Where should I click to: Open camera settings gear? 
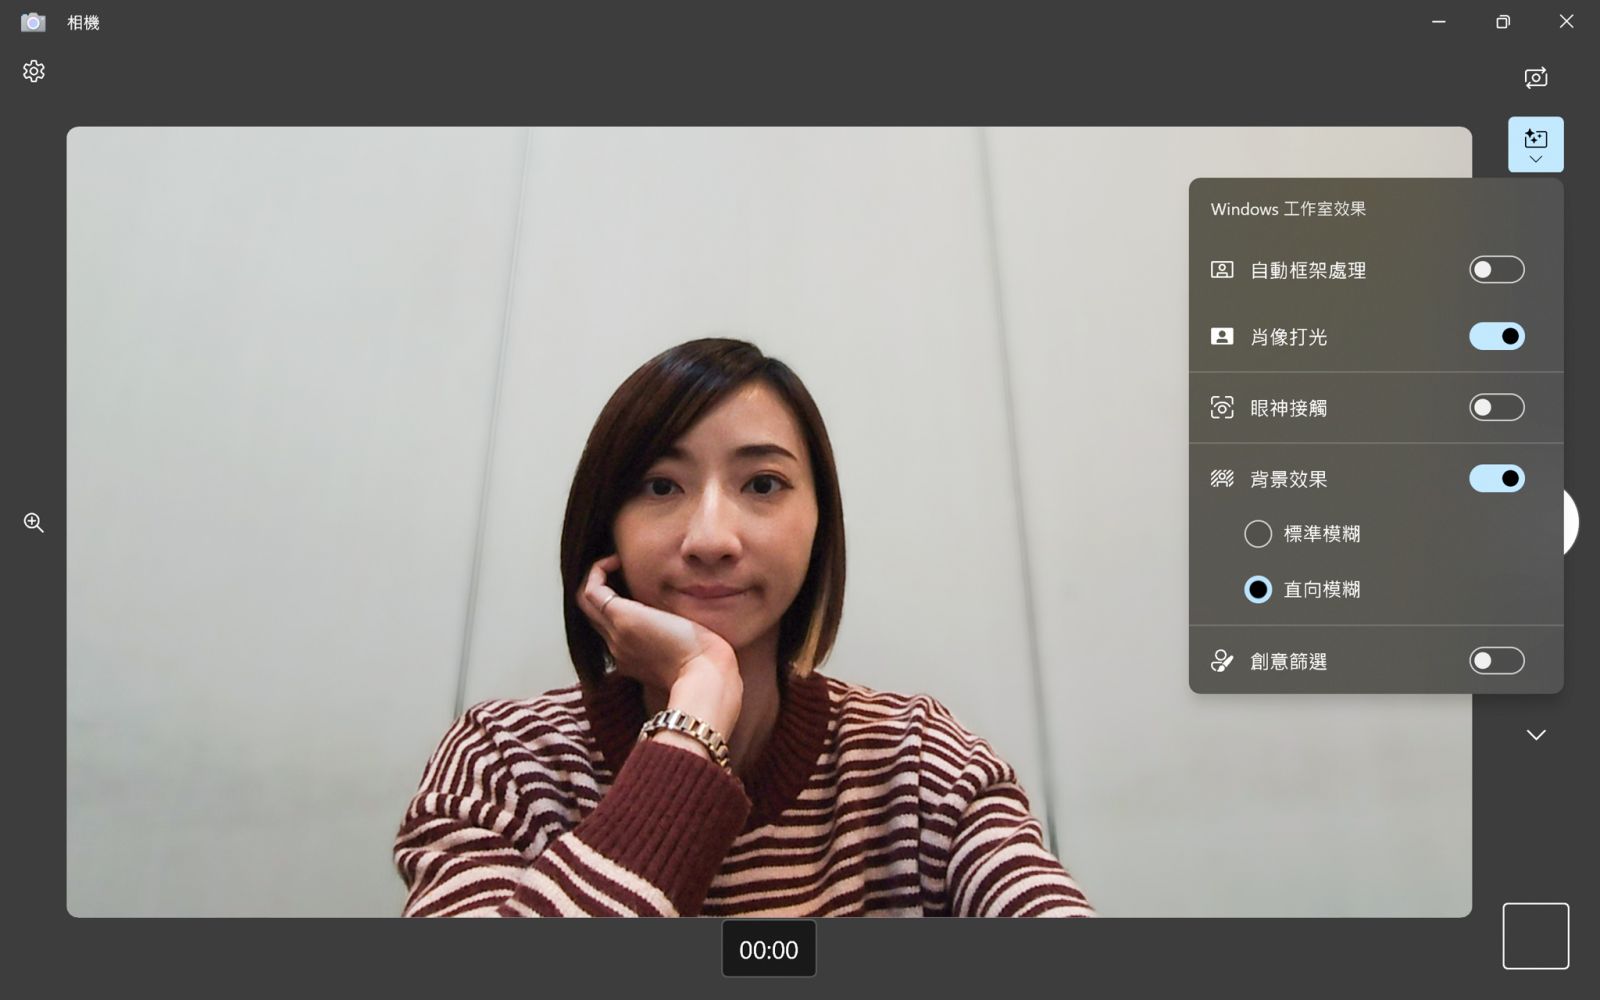point(34,71)
